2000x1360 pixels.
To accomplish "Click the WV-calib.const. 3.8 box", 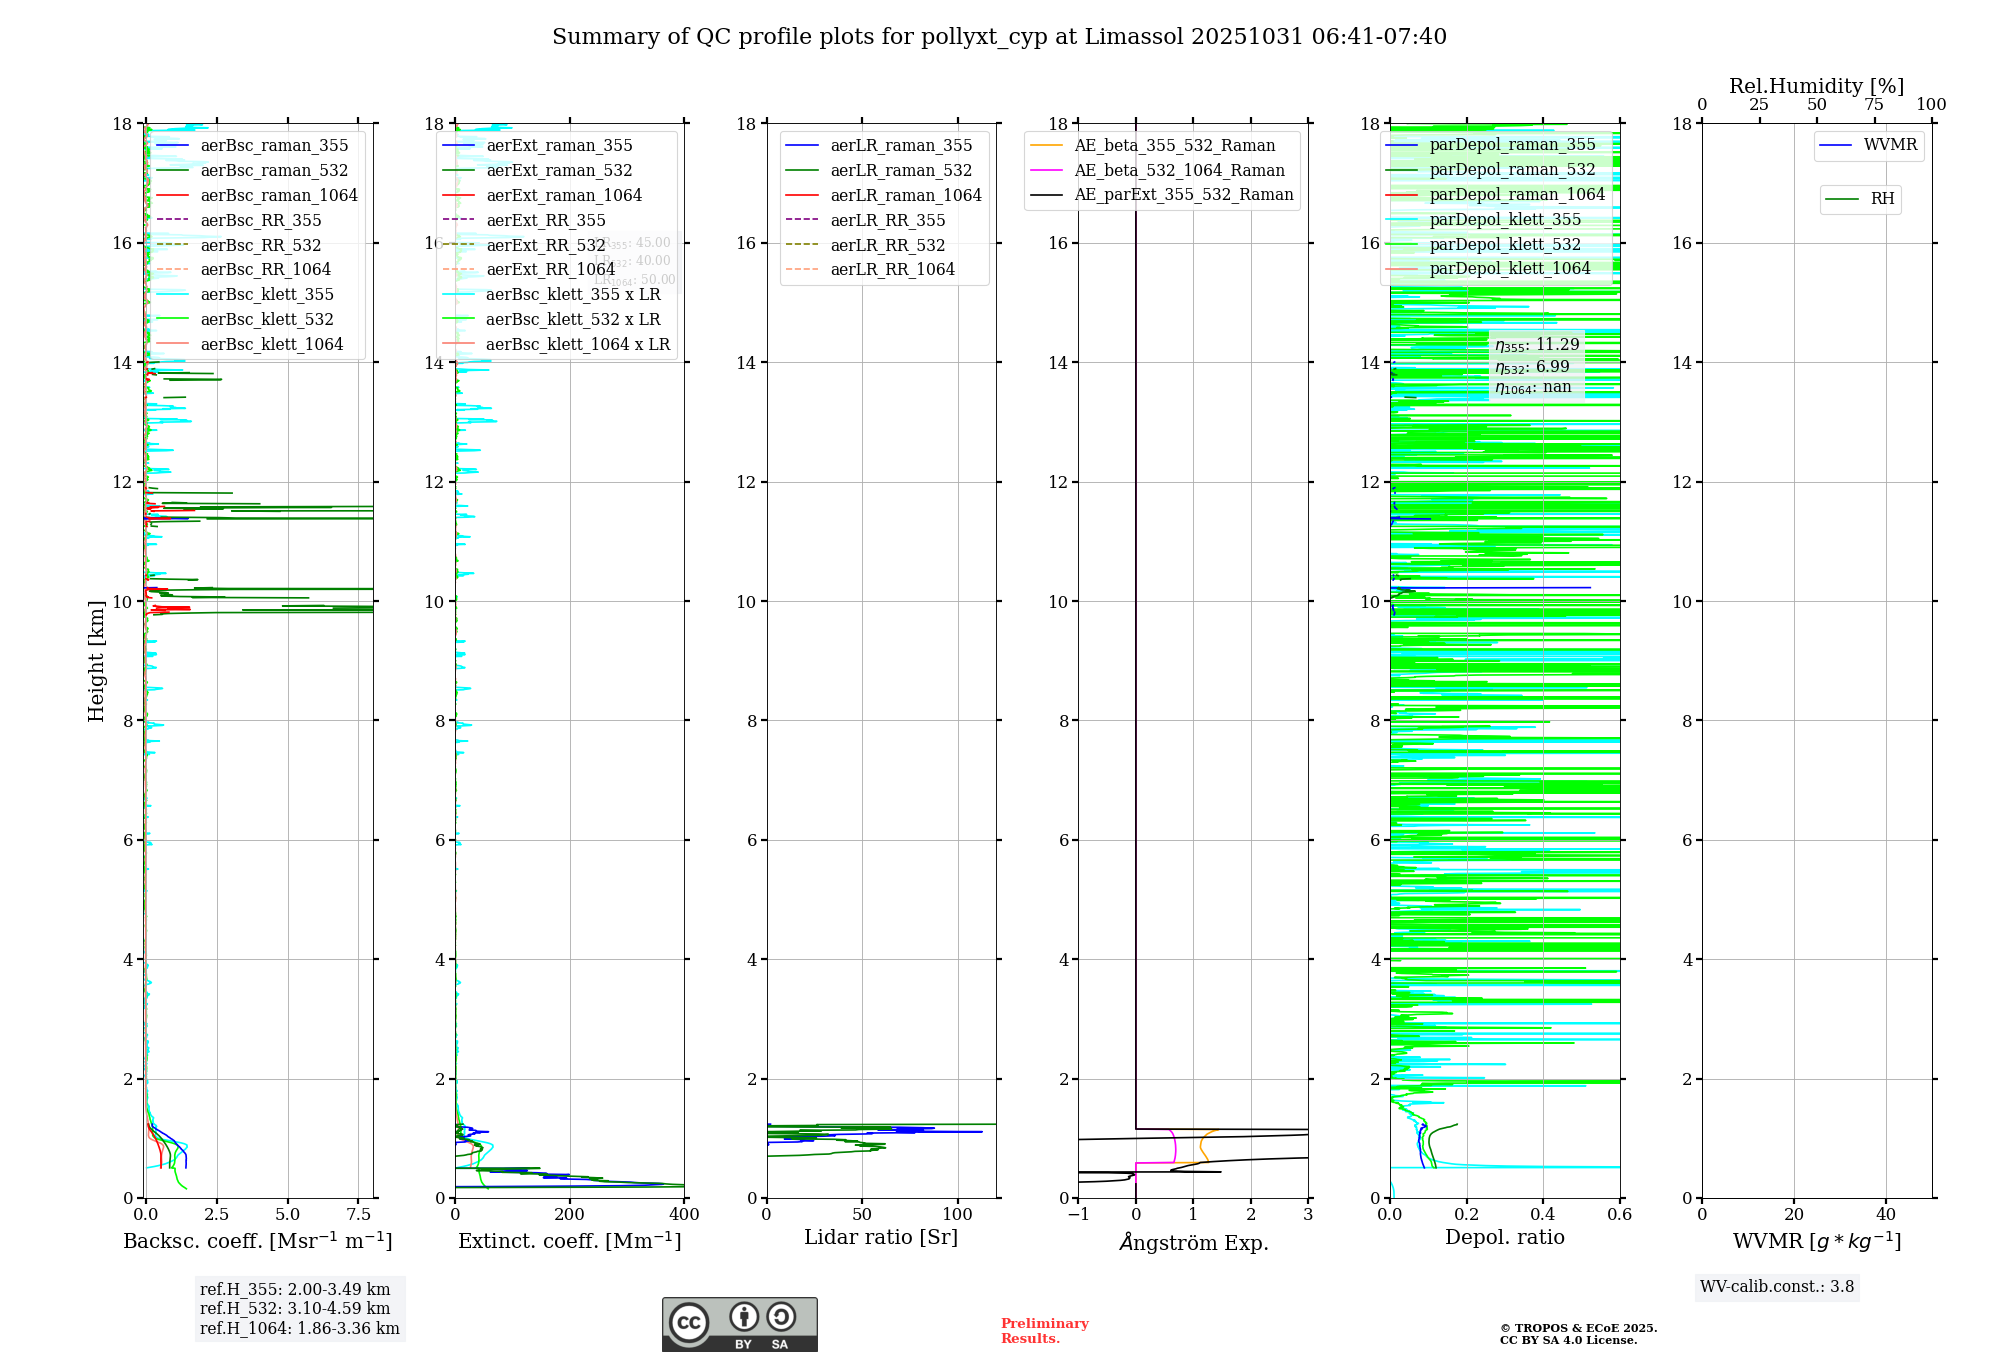I will 1776,1287.
